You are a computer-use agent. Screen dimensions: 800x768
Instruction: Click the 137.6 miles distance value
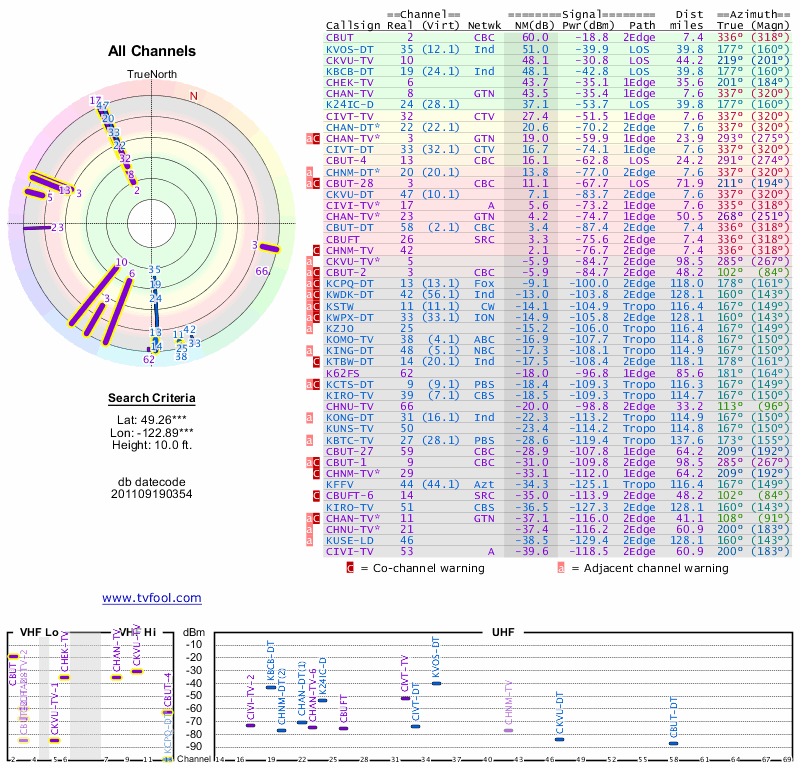pos(686,440)
